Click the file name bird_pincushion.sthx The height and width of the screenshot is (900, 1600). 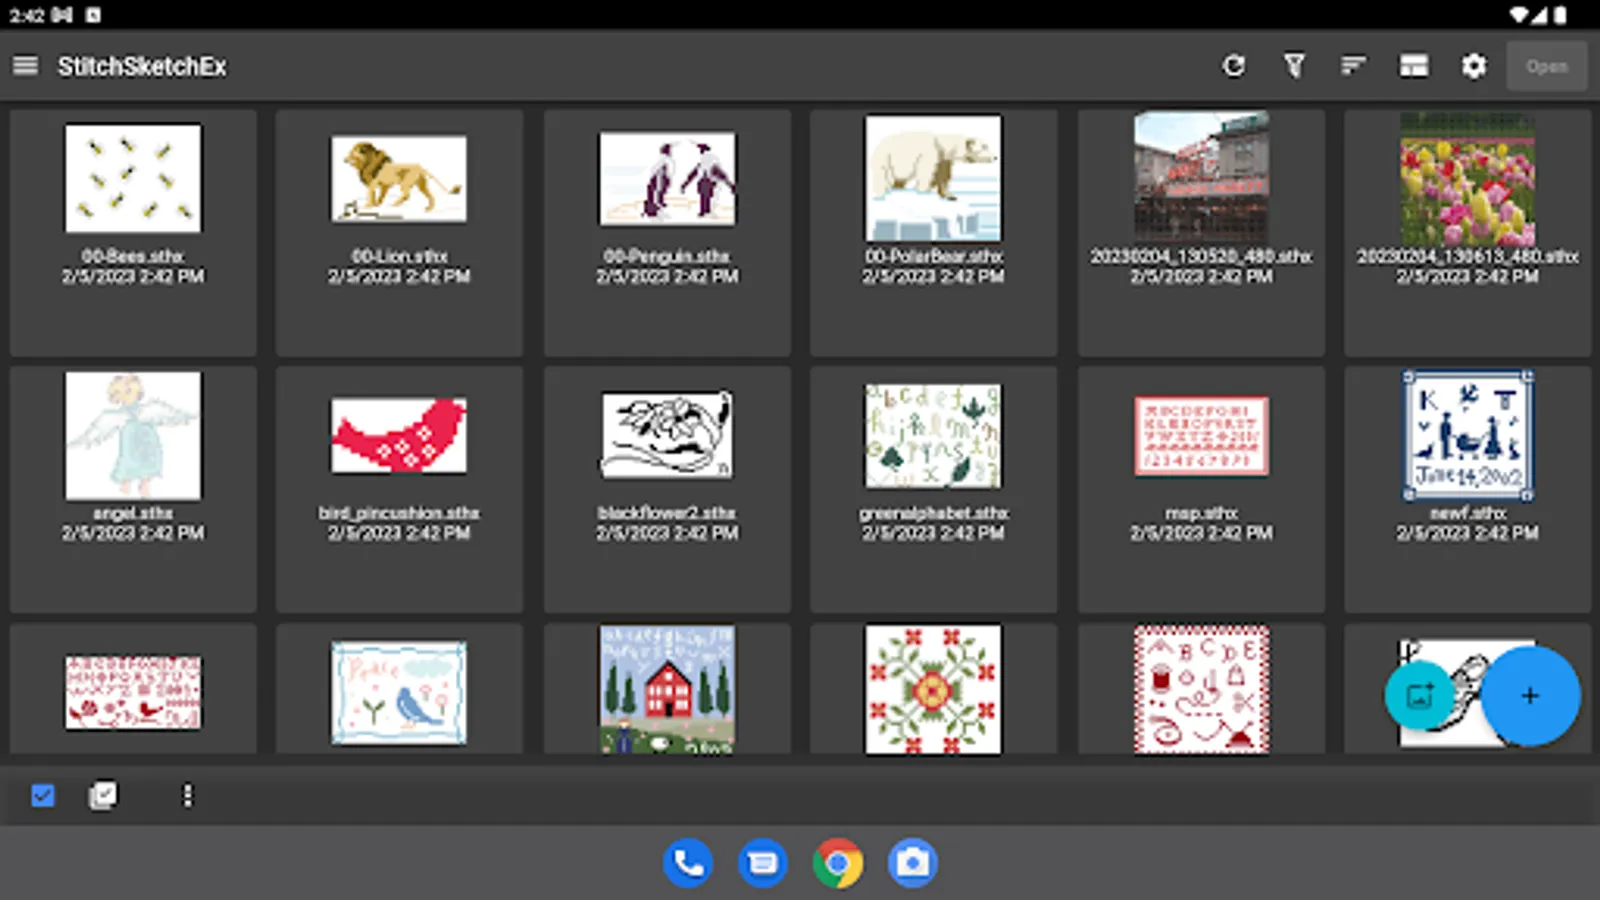click(399, 513)
